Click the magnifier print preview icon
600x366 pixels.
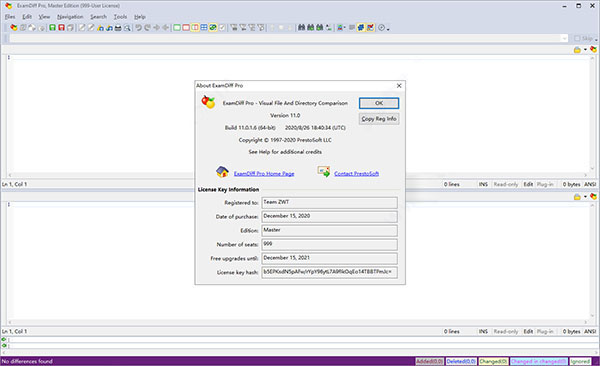tap(127, 28)
